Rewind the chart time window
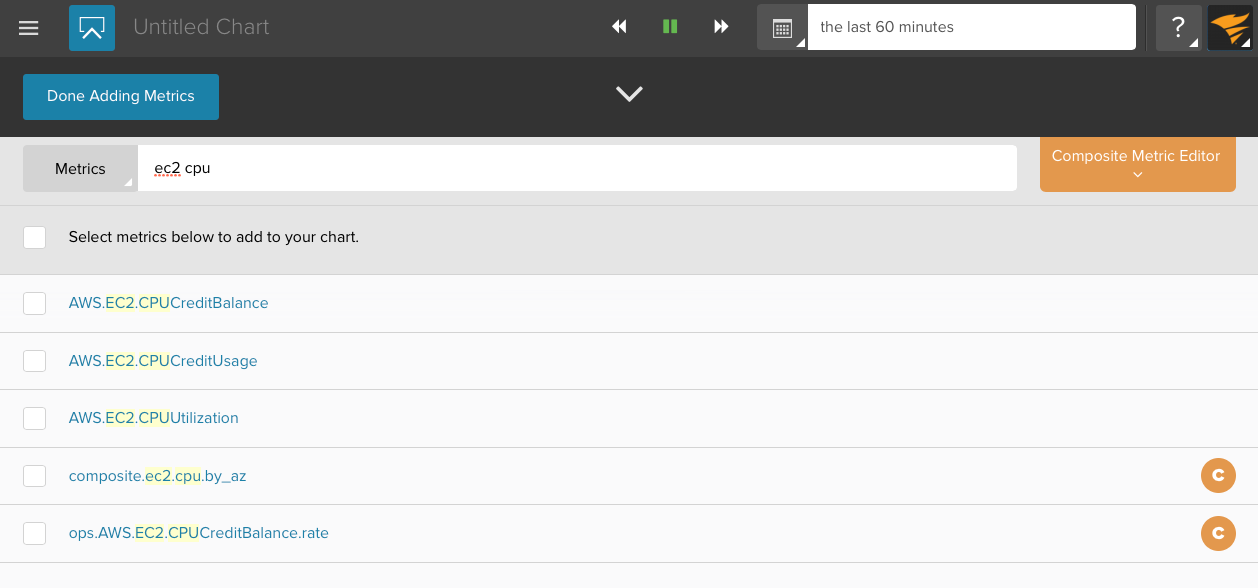This screenshot has width=1258, height=588. 619,27
